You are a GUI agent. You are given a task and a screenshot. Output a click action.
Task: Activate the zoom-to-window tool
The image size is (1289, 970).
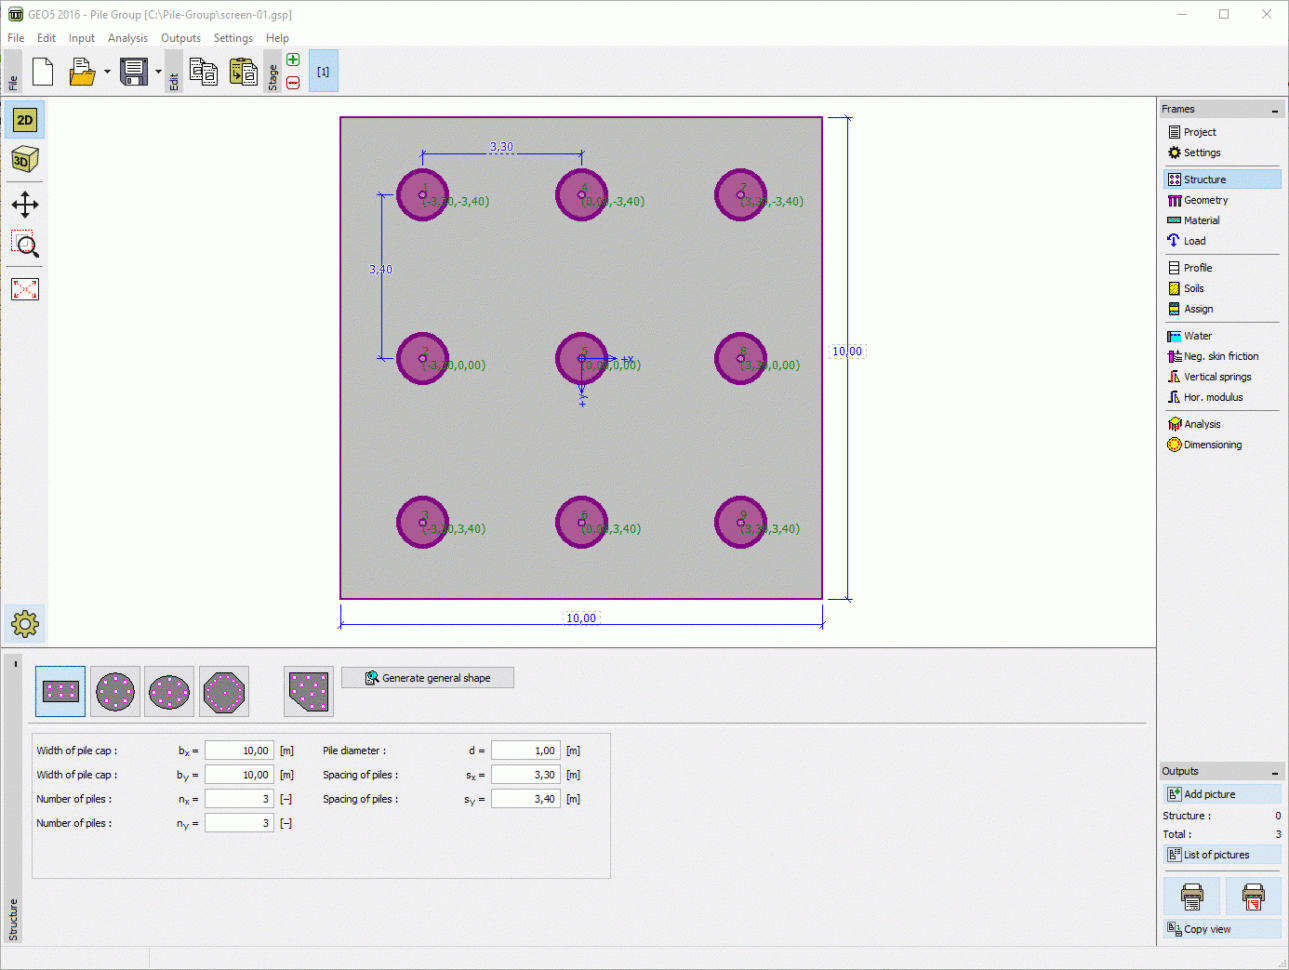[x=24, y=245]
